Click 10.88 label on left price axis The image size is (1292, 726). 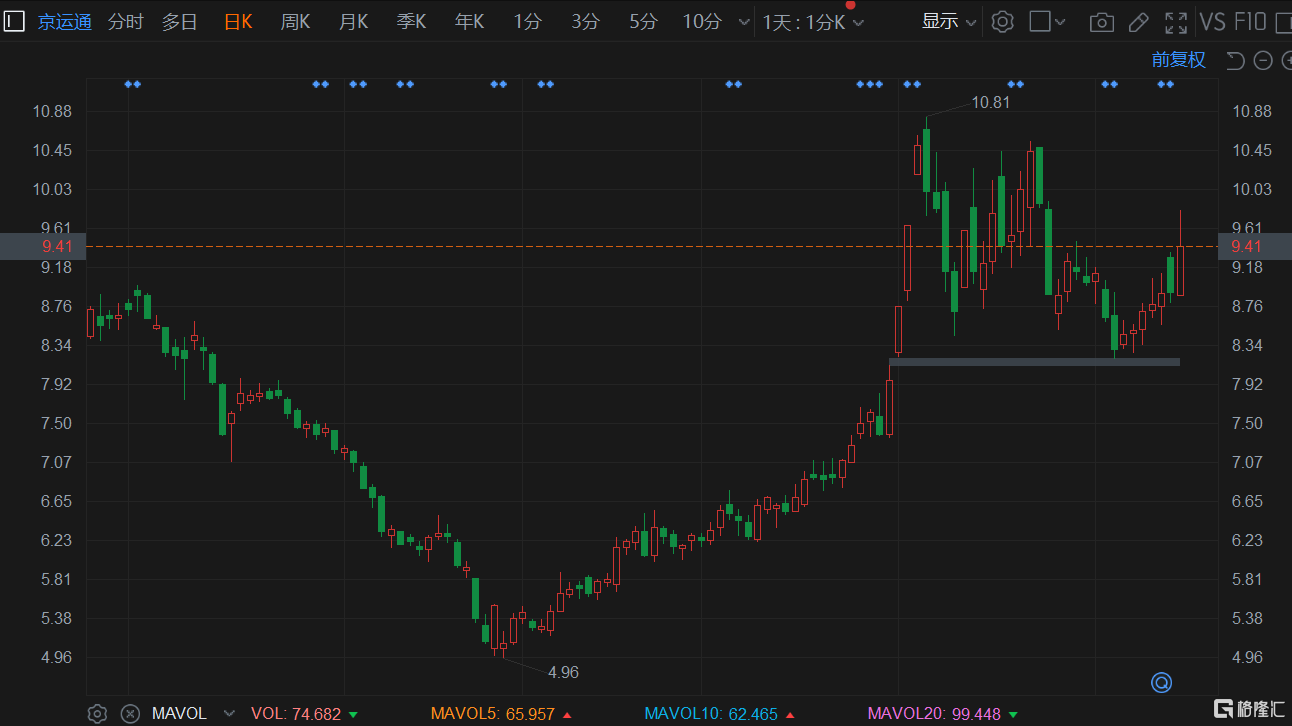click(54, 111)
